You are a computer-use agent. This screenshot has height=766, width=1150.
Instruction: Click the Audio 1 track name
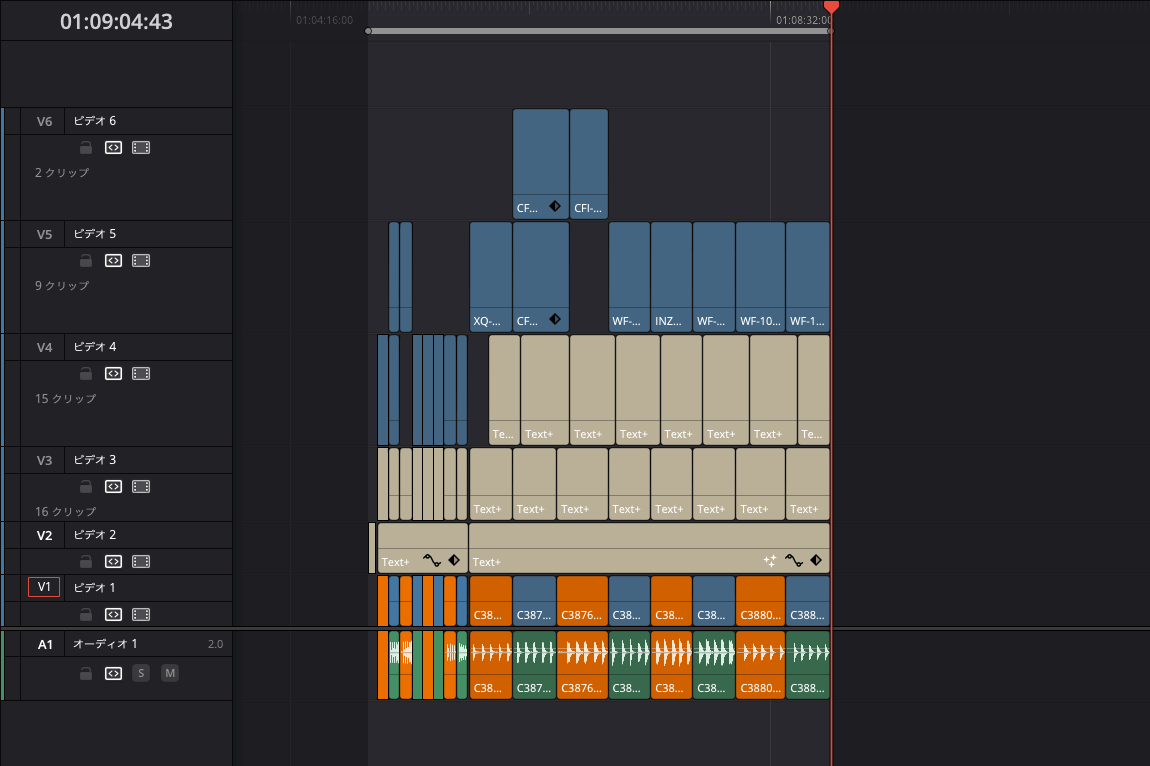pos(105,643)
